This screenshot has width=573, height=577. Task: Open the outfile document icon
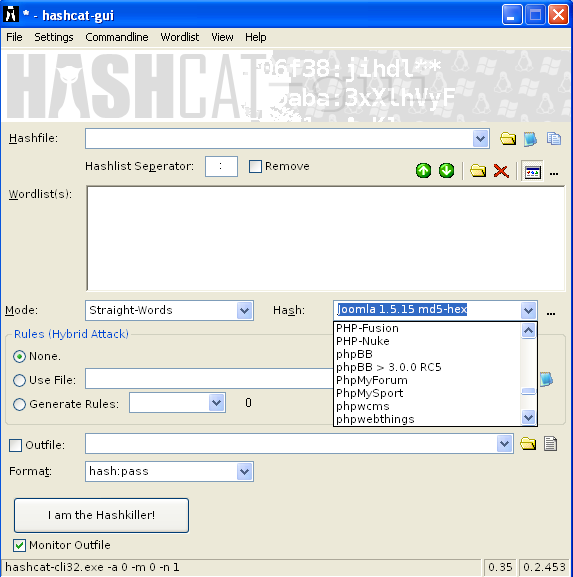pyautogui.click(x=551, y=443)
